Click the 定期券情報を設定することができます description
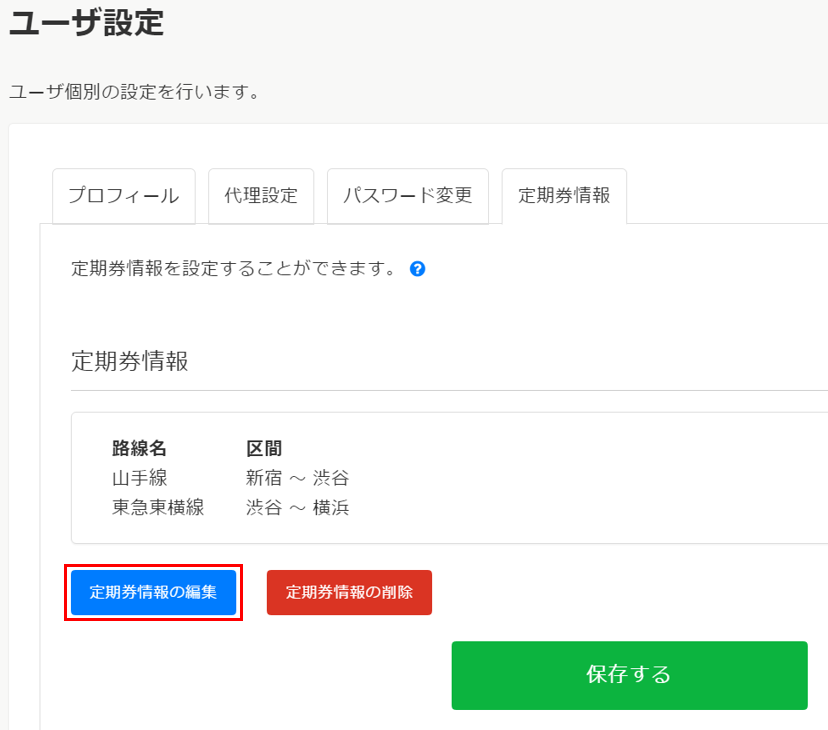The height and width of the screenshot is (730, 828). [x=235, y=269]
